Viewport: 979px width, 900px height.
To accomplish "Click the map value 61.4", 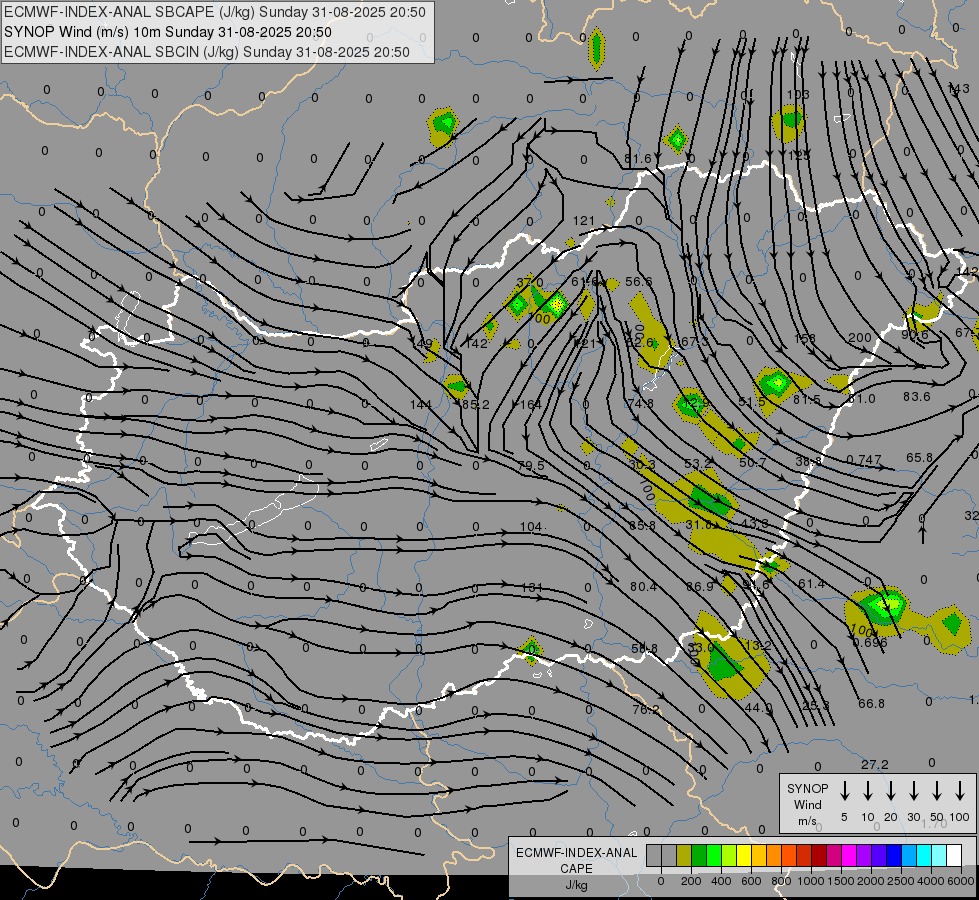I will click(x=812, y=583).
